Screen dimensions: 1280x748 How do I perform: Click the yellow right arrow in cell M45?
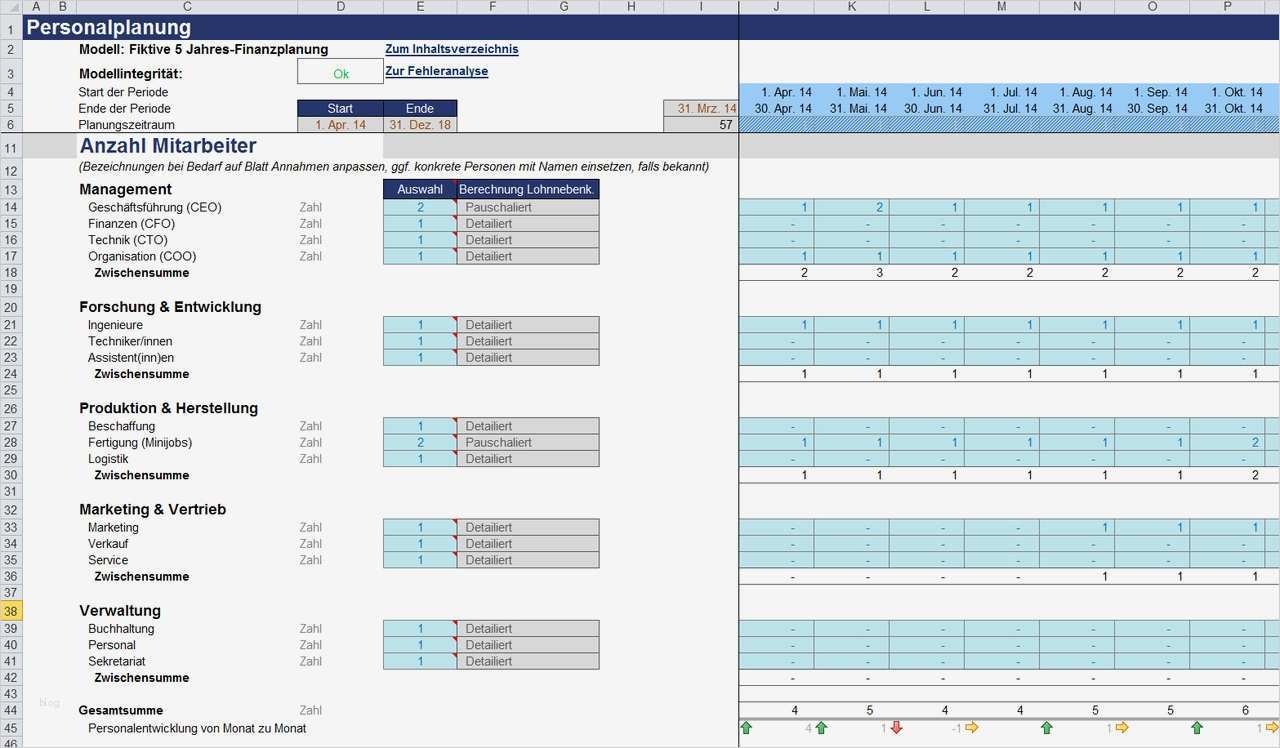coord(971,728)
